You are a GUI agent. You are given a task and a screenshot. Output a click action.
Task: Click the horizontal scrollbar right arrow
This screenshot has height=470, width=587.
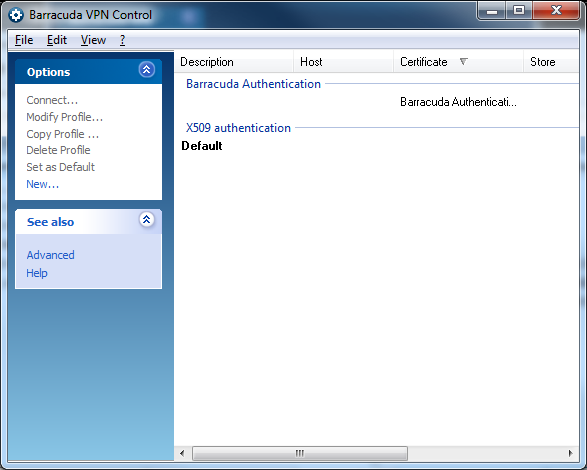(571, 454)
